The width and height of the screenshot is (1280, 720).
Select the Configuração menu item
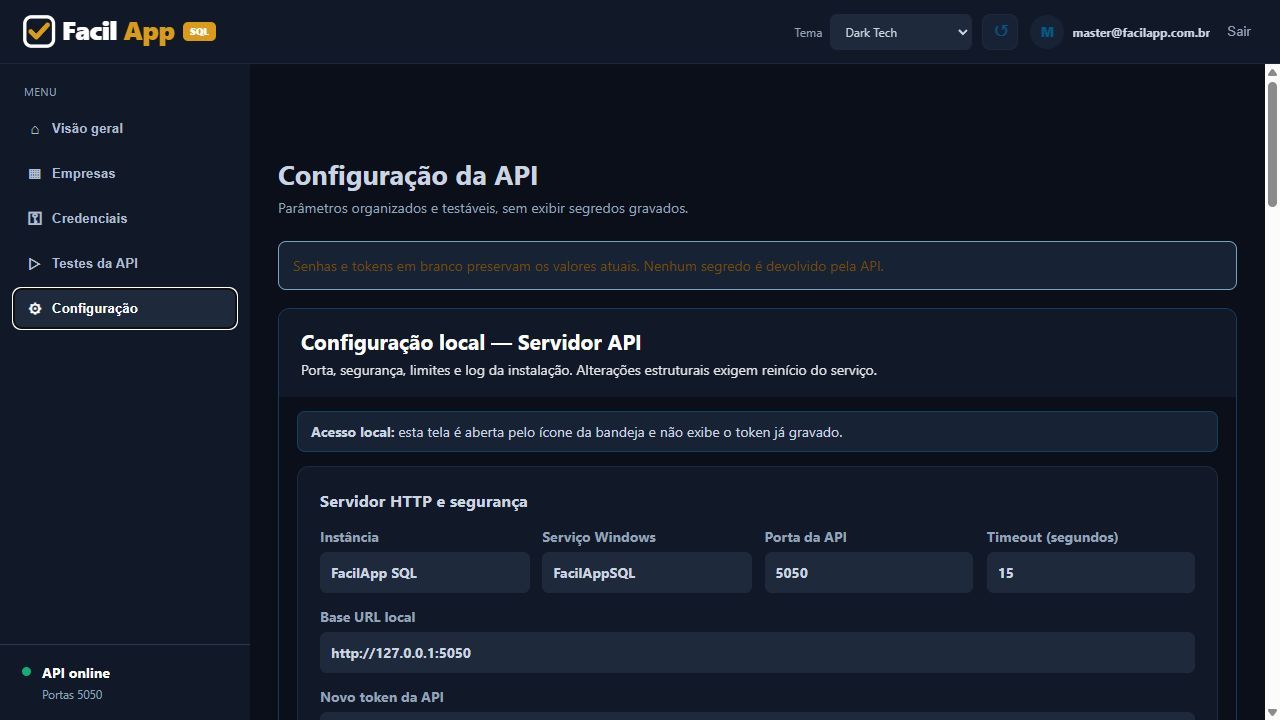pyautogui.click(x=125, y=309)
